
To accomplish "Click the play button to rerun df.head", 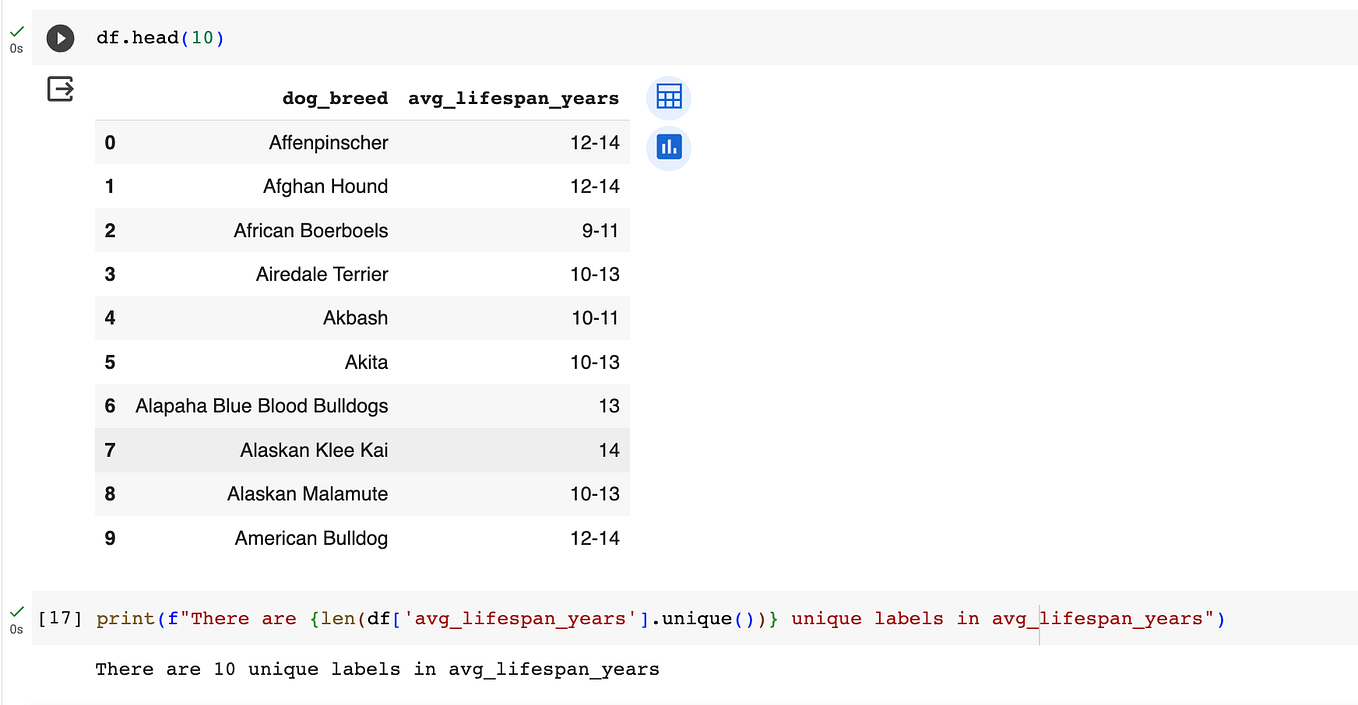I will tap(60, 38).
